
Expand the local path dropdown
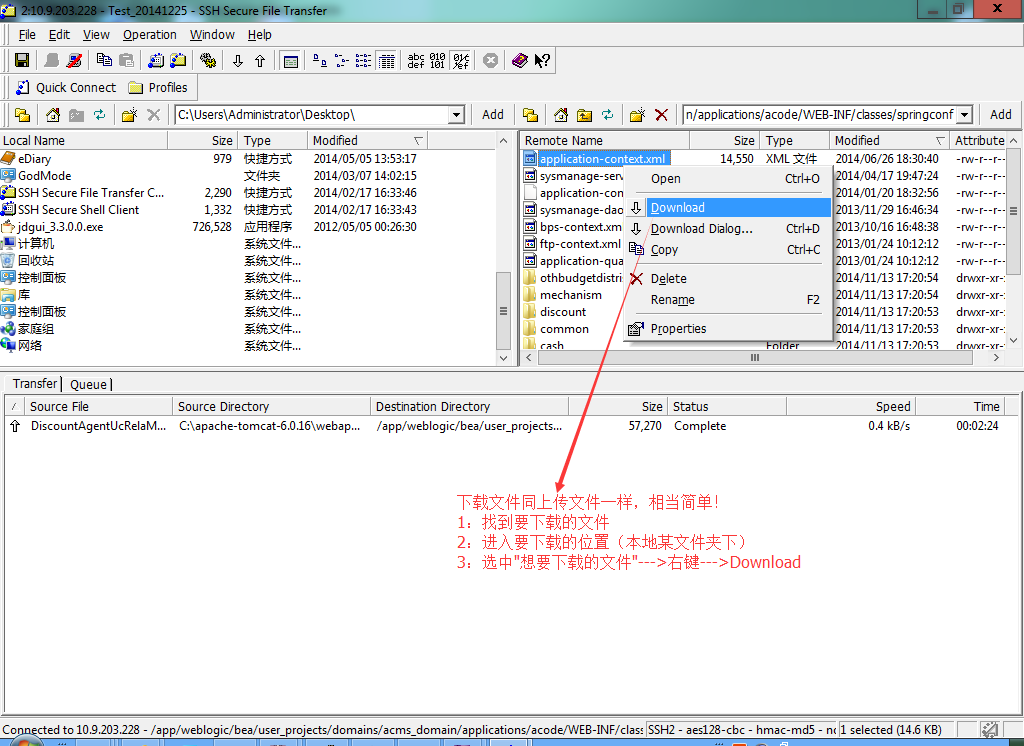456,115
